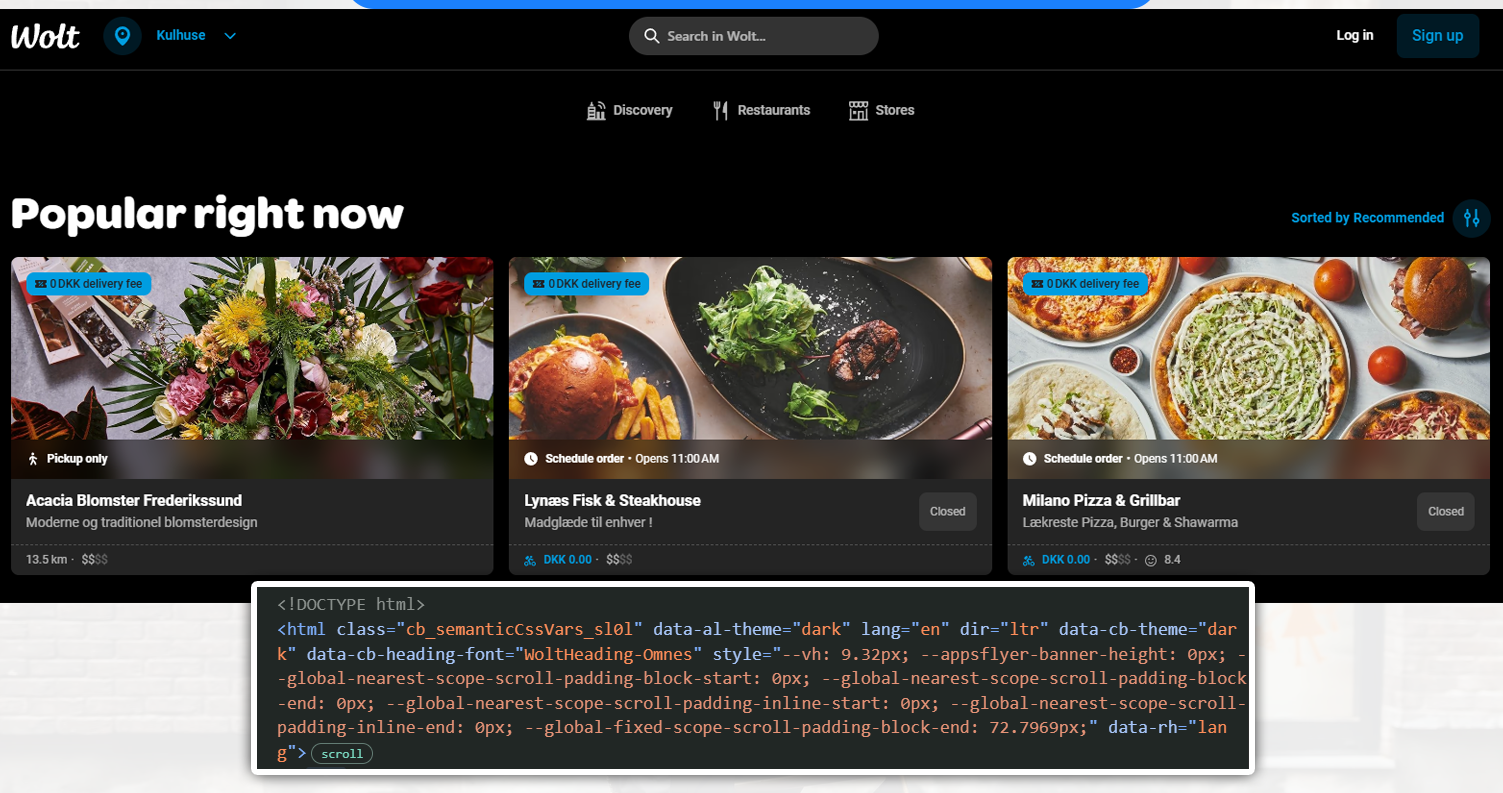Click the filter sliders icon
Screen dimensions: 1503x793
1471,218
